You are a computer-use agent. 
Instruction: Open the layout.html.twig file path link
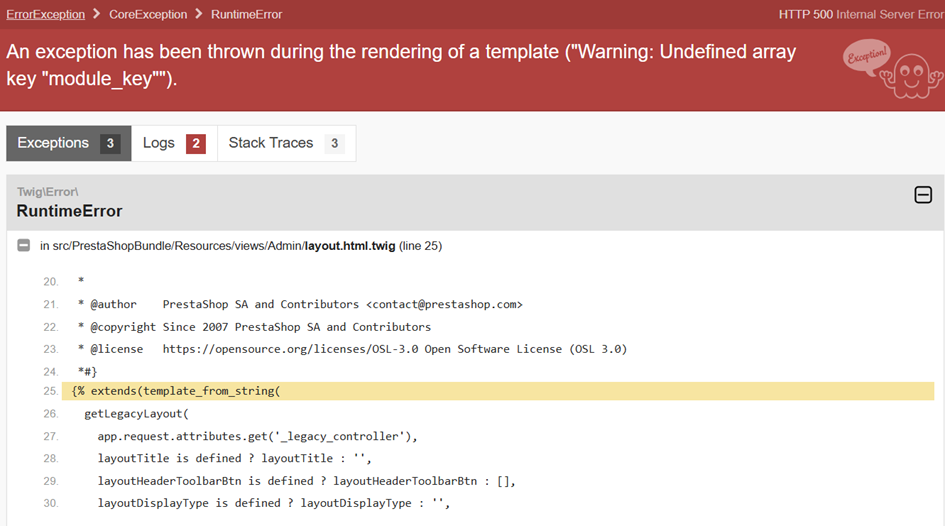pyautogui.click(x=223, y=245)
